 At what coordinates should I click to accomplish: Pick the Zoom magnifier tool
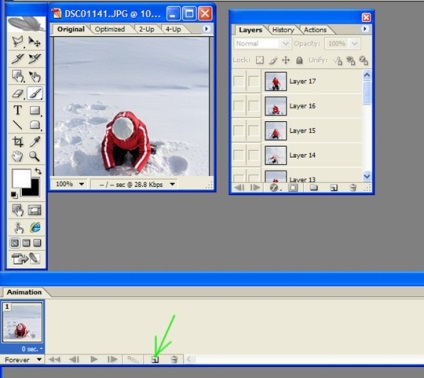35,156
